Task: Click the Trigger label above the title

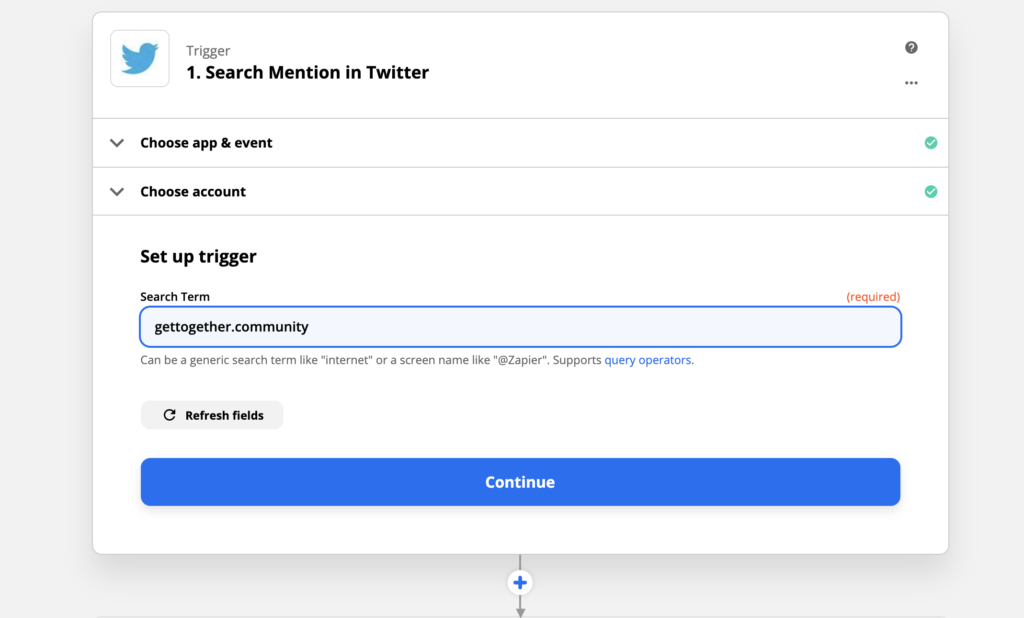Action: [x=208, y=50]
